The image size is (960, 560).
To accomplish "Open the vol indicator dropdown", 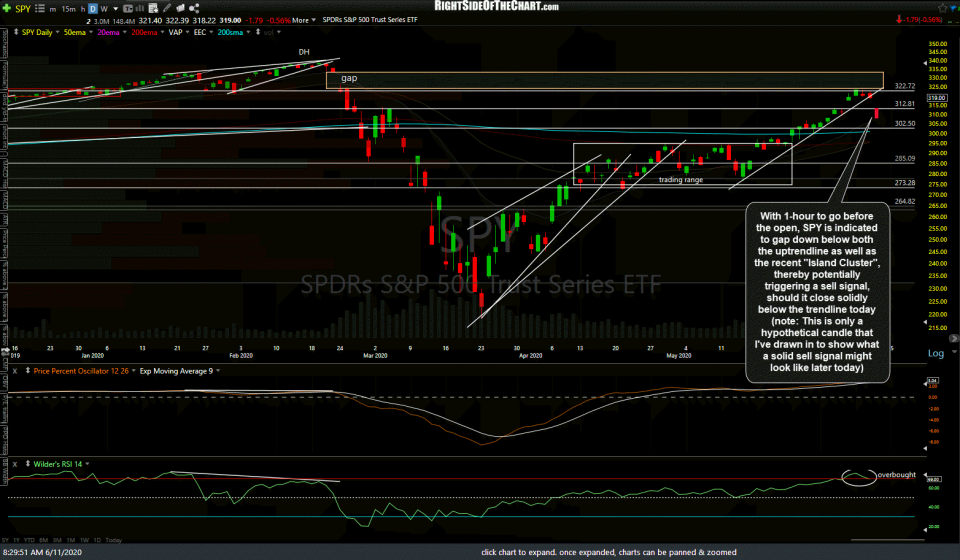I will pyautogui.click(x=279, y=32).
